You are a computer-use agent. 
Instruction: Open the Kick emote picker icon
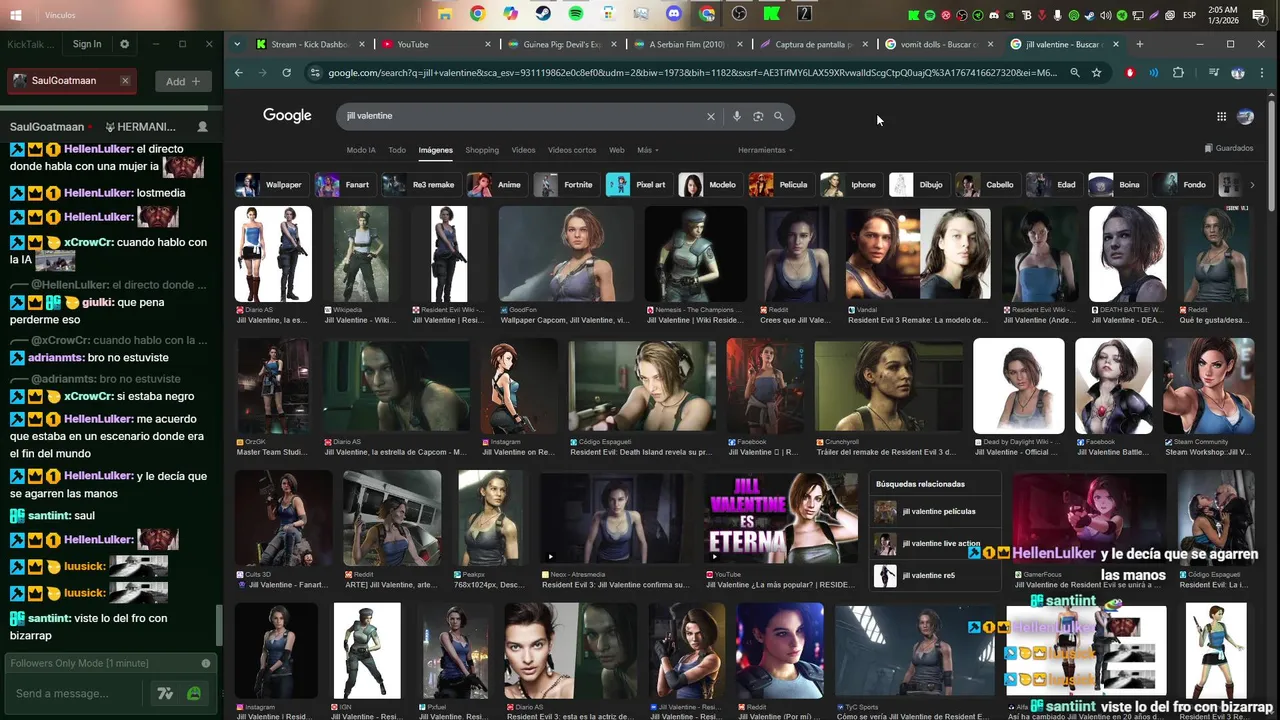click(x=194, y=693)
